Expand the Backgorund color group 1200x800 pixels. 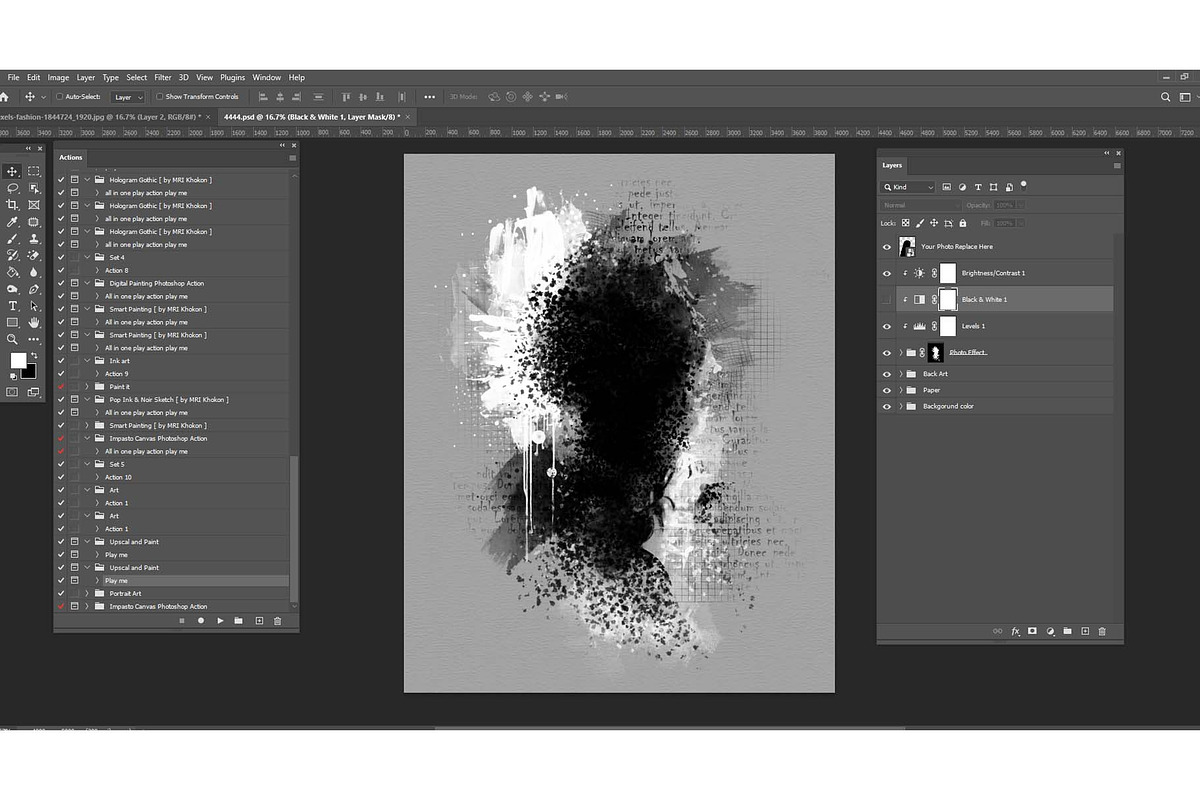click(x=901, y=406)
